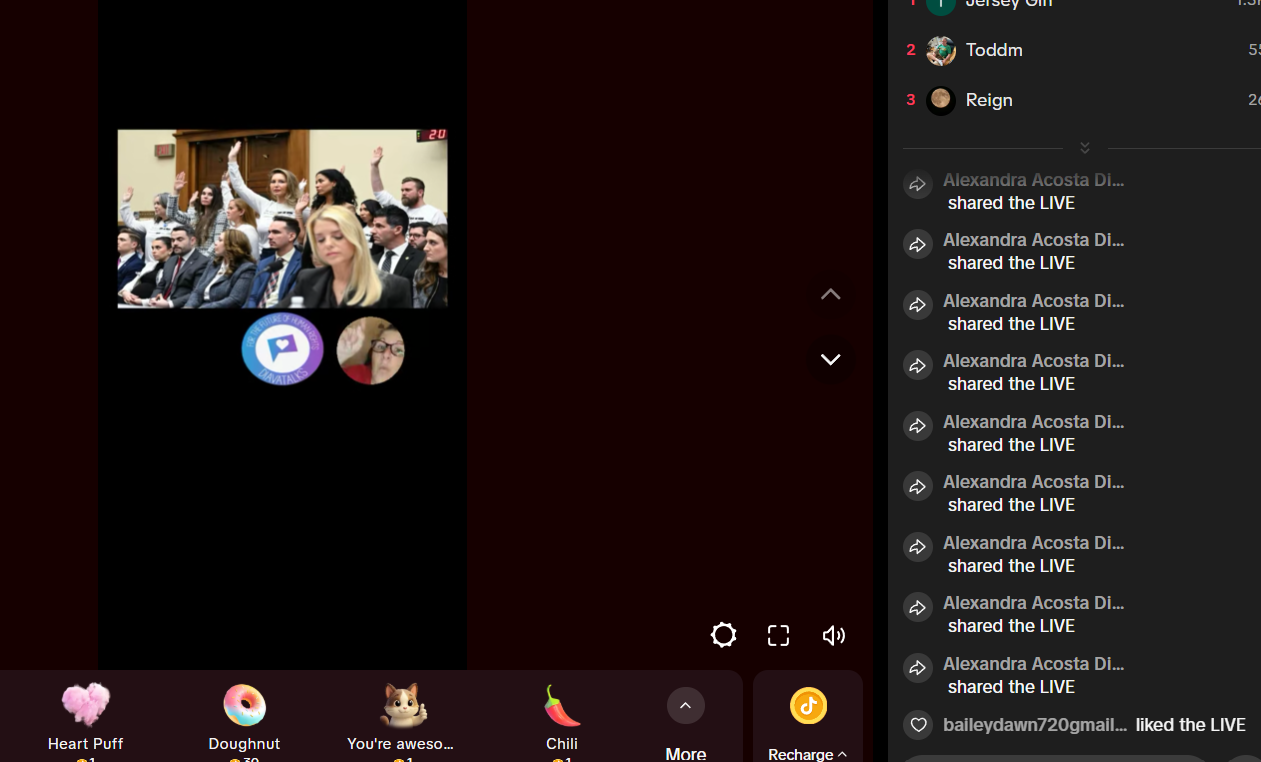Open baileydawn720gmail's profile from chat
This screenshot has width=1261, height=762.
click(1034, 725)
